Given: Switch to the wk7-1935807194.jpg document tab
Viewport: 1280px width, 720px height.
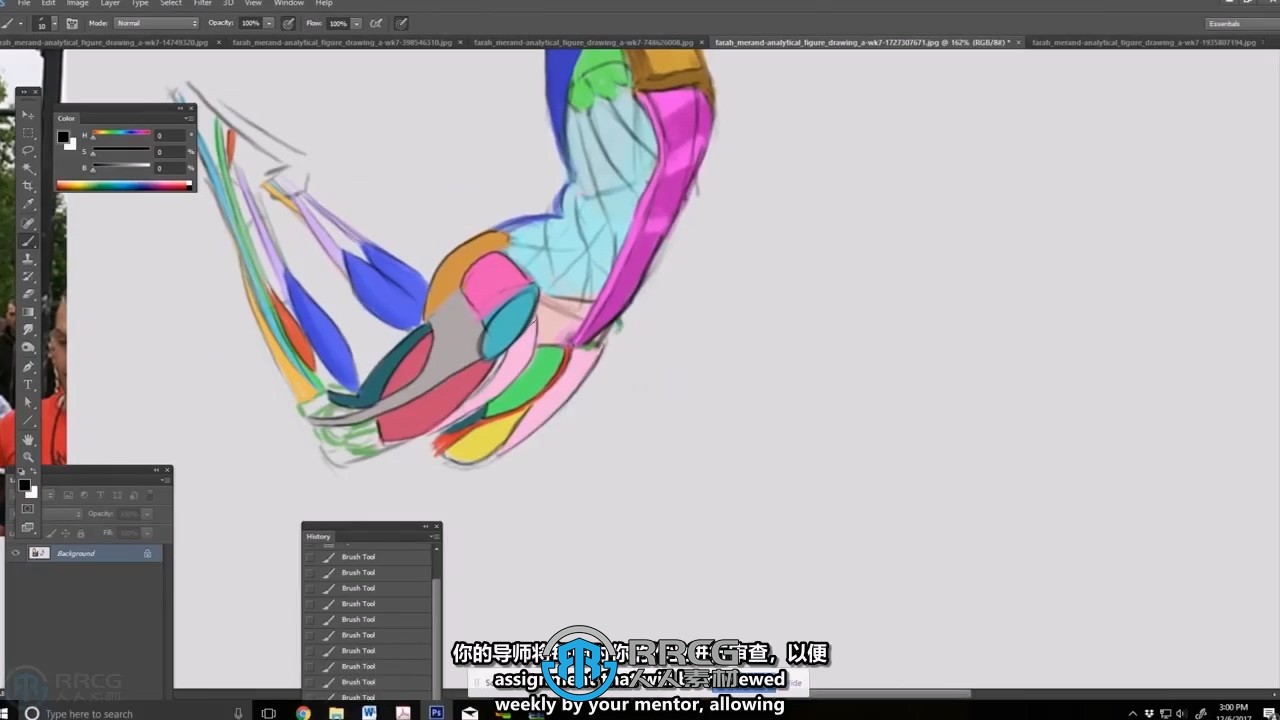Looking at the screenshot, I should tap(1143, 43).
